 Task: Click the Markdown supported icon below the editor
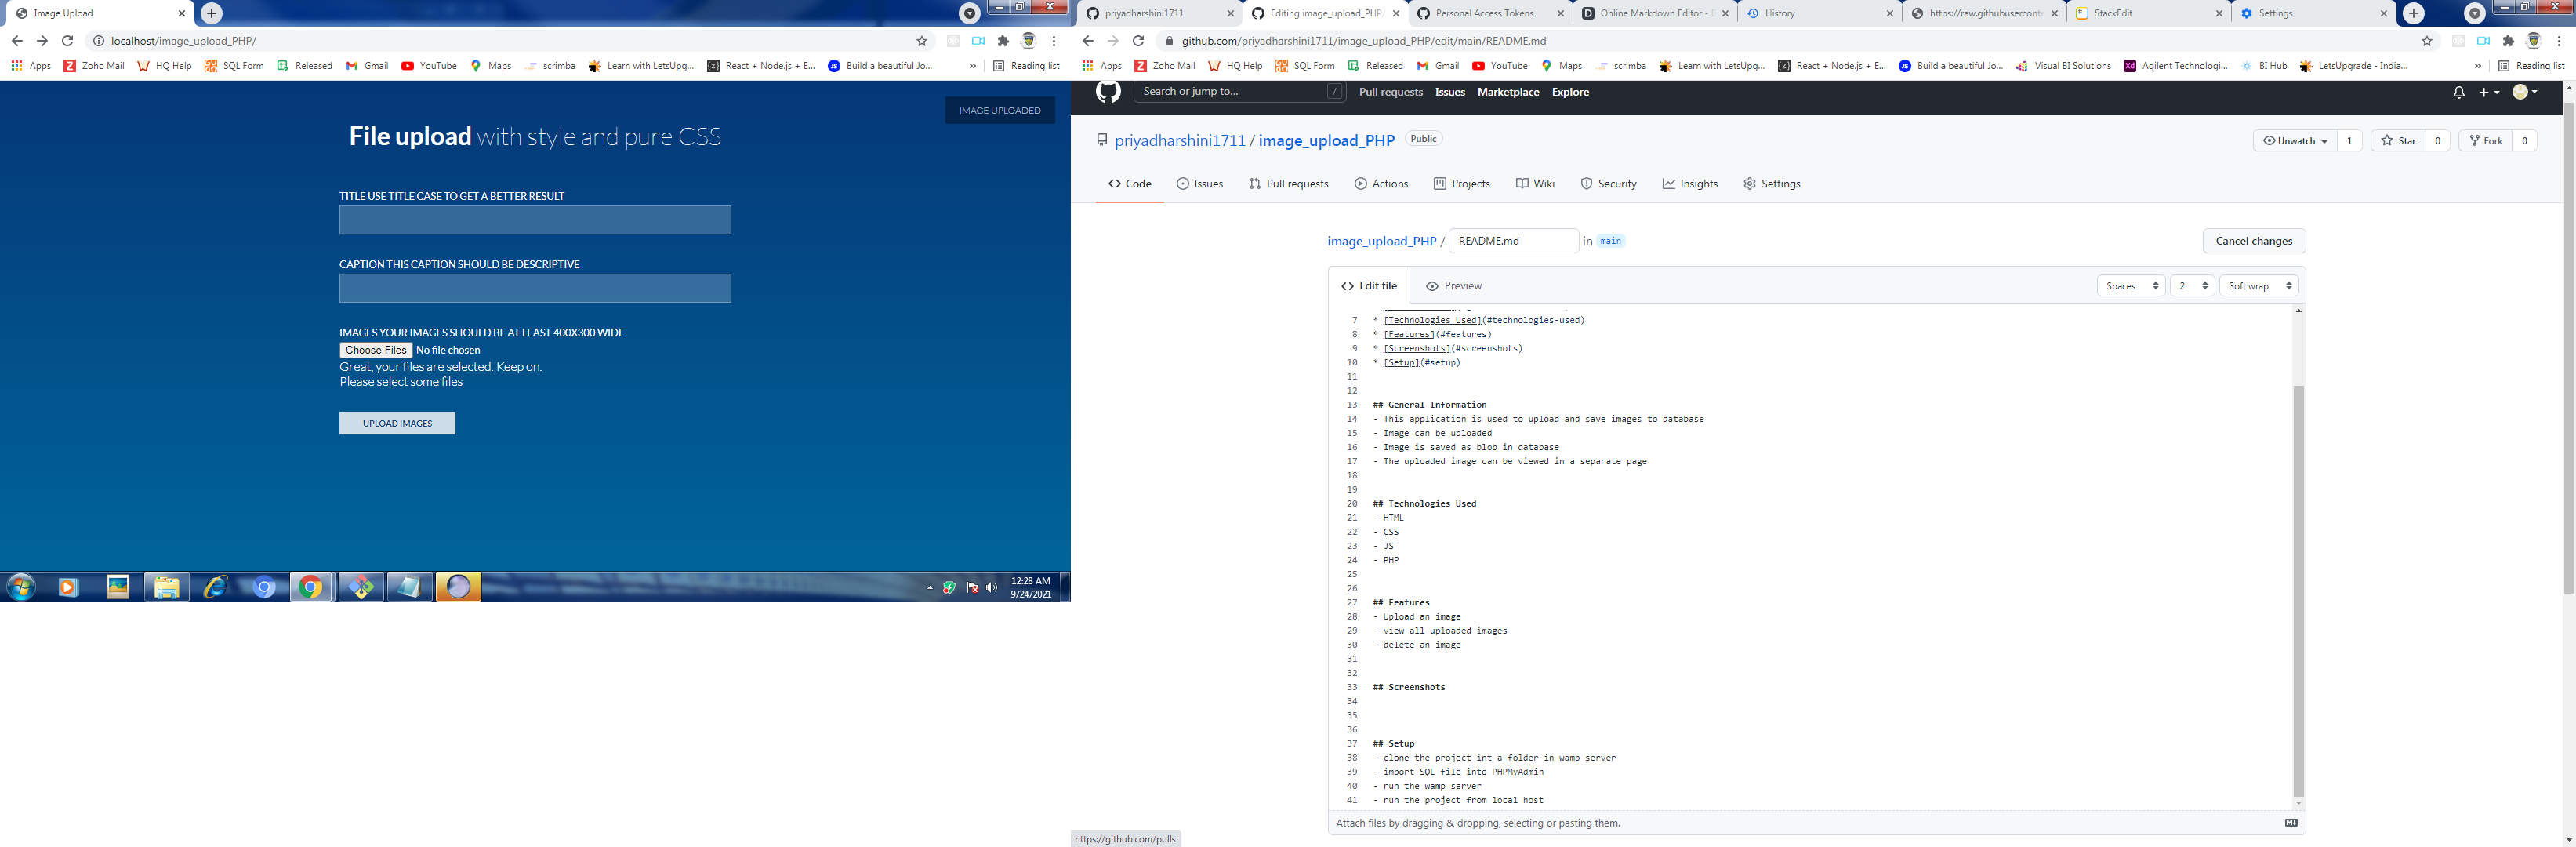(2291, 823)
